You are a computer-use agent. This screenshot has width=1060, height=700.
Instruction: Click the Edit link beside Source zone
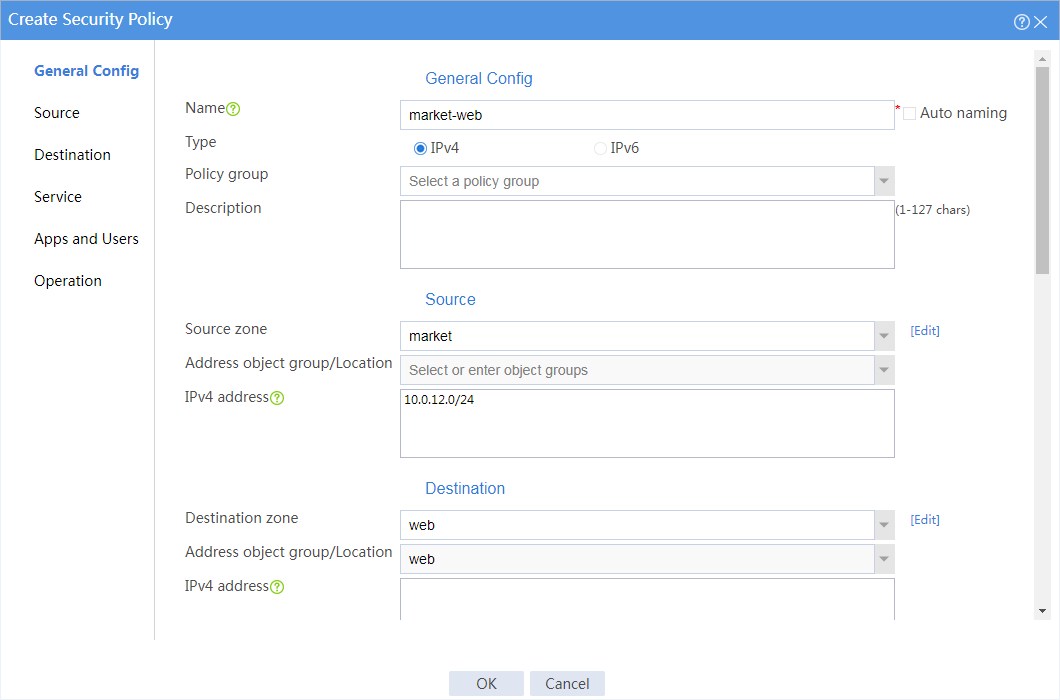(x=925, y=331)
